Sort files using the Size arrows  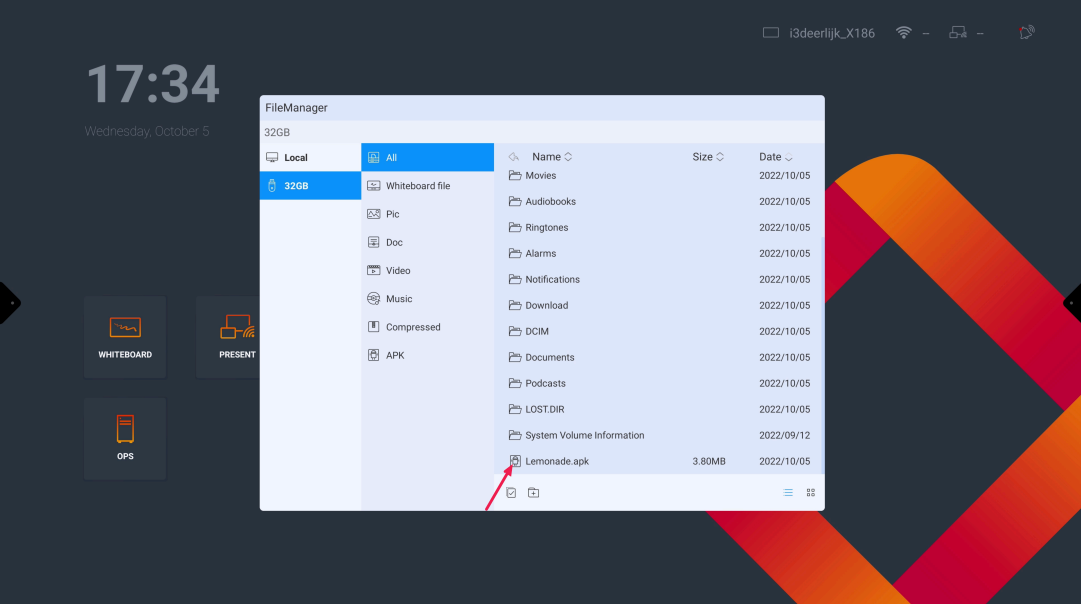pyautogui.click(x=707, y=156)
